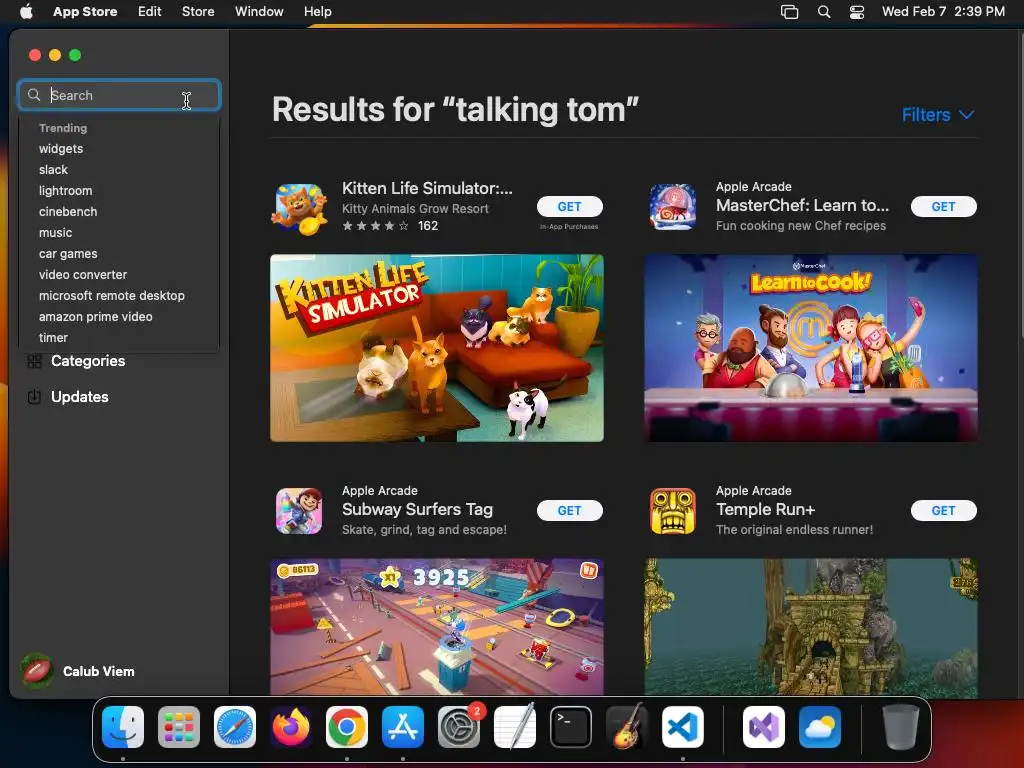The image size is (1024, 768).
Task: Select trending search 'timer'
Action: [x=53, y=338]
